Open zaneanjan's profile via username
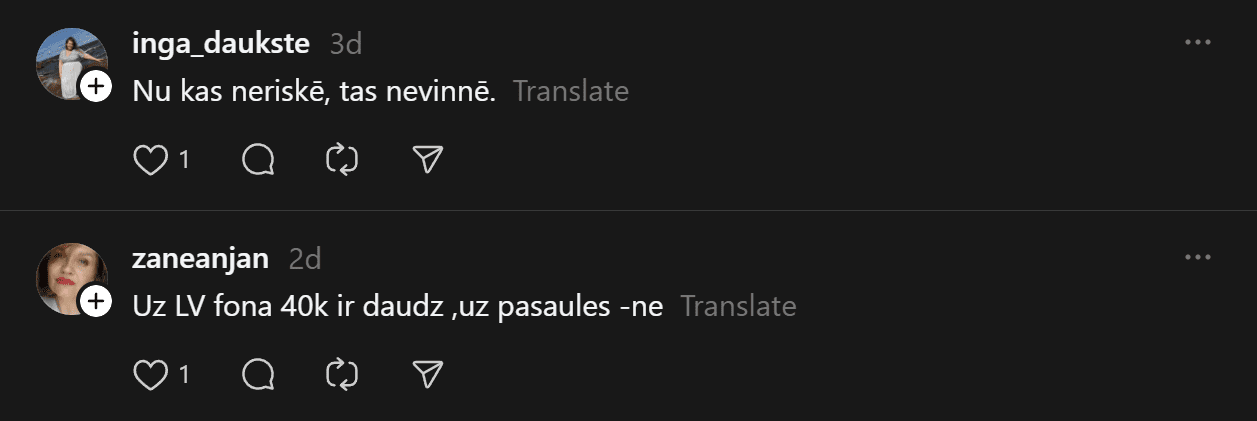Image resolution: width=1257 pixels, height=421 pixels. [x=200, y=258]
